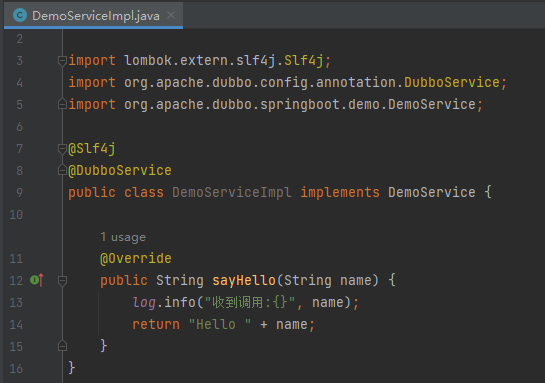
Task: Click the fold end marker at line 5
Action: point(62,104)
